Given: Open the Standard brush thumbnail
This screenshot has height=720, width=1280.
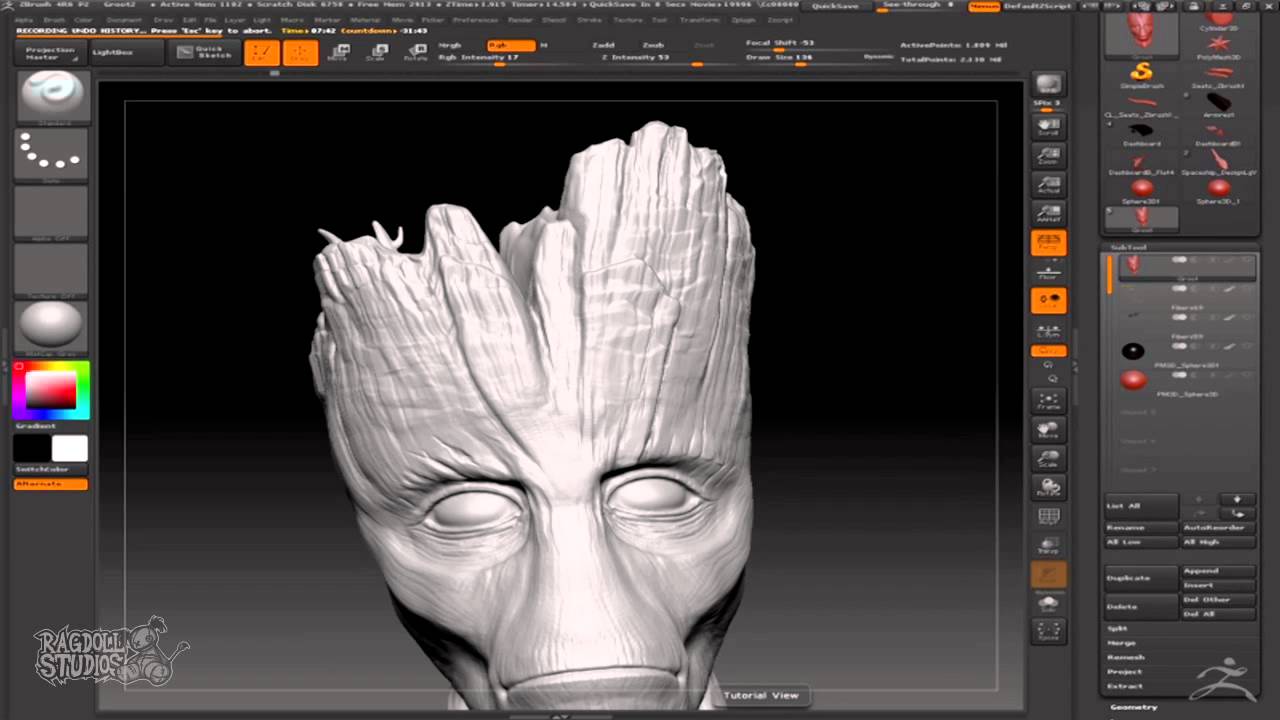Looking at the screenshot, I should coord(52,98).
